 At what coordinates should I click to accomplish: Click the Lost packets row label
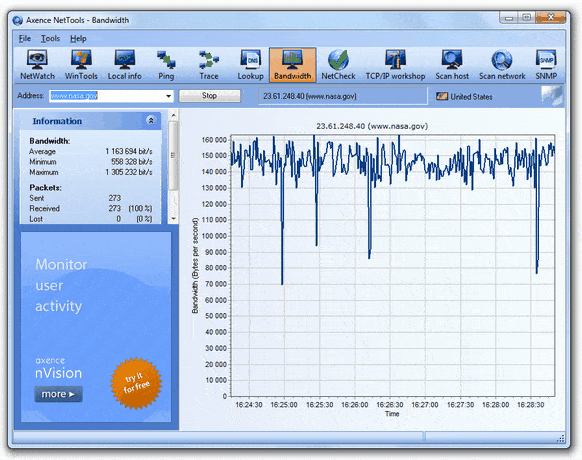[x=36, y=219]
